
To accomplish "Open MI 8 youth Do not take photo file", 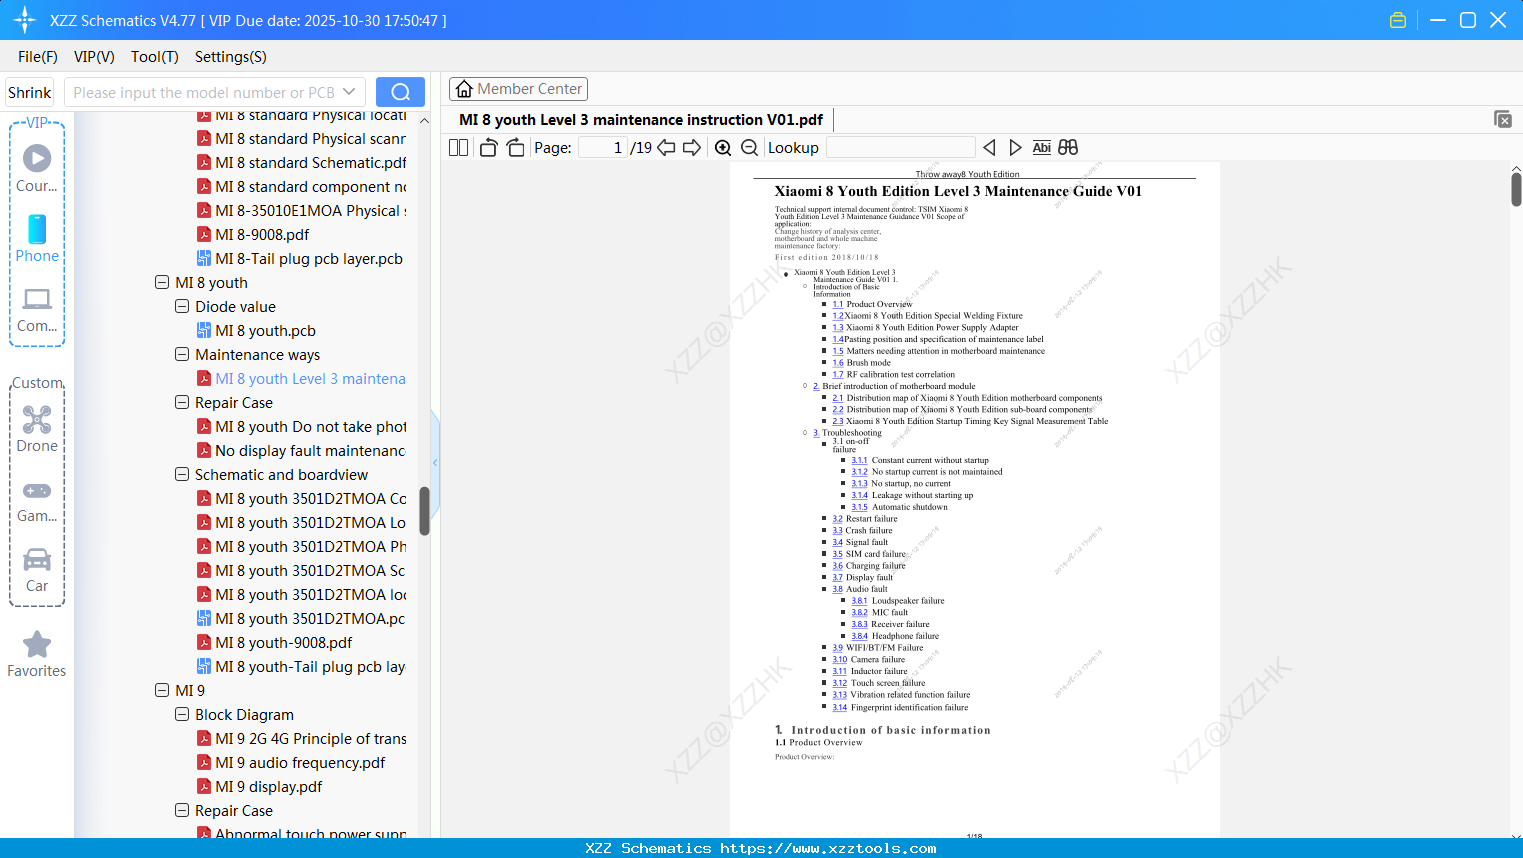I will [301, 427].
